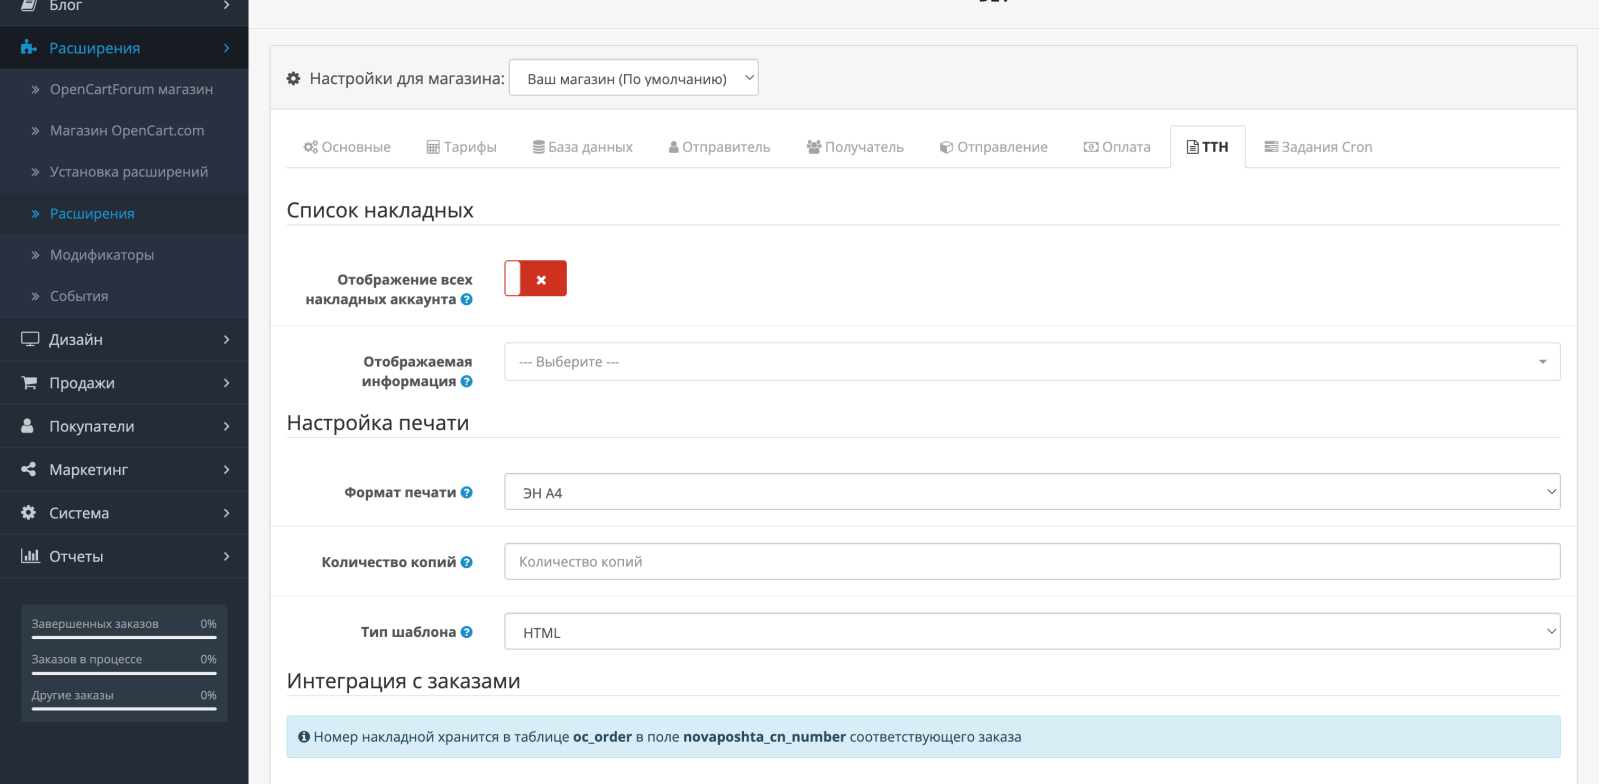Viewport: 1600px width, 784px height.
Task: Click the share icon beside Маркетинг
Action: [28, 469]
